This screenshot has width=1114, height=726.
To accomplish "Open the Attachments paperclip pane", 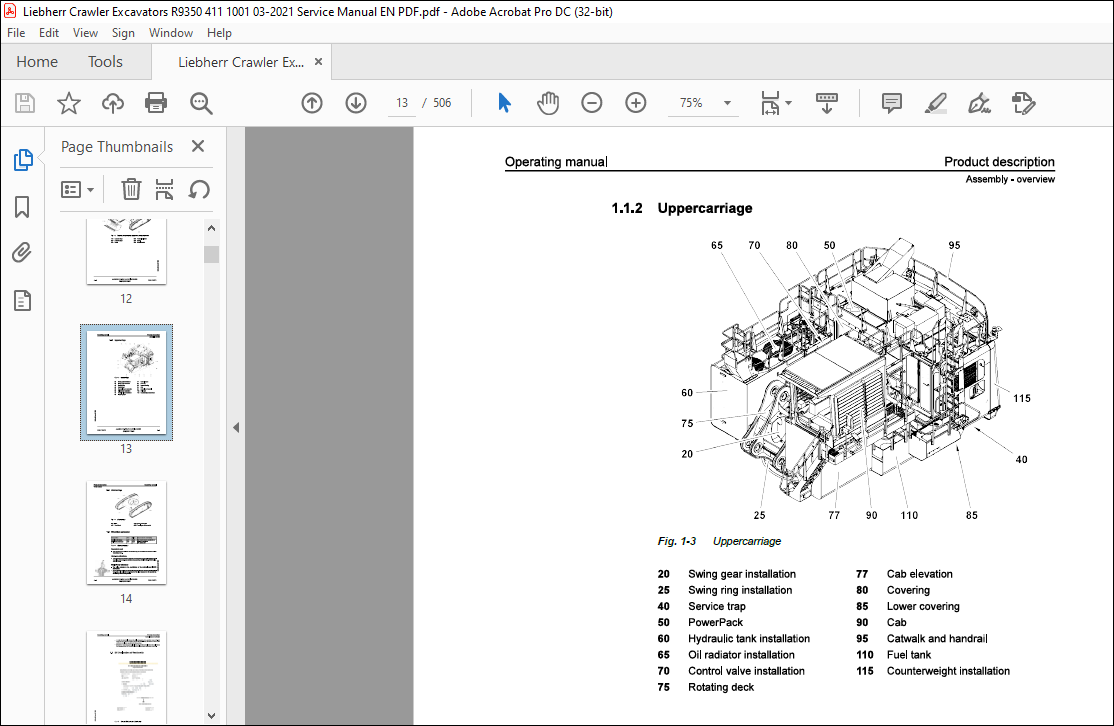I will [x=22, y=253].
